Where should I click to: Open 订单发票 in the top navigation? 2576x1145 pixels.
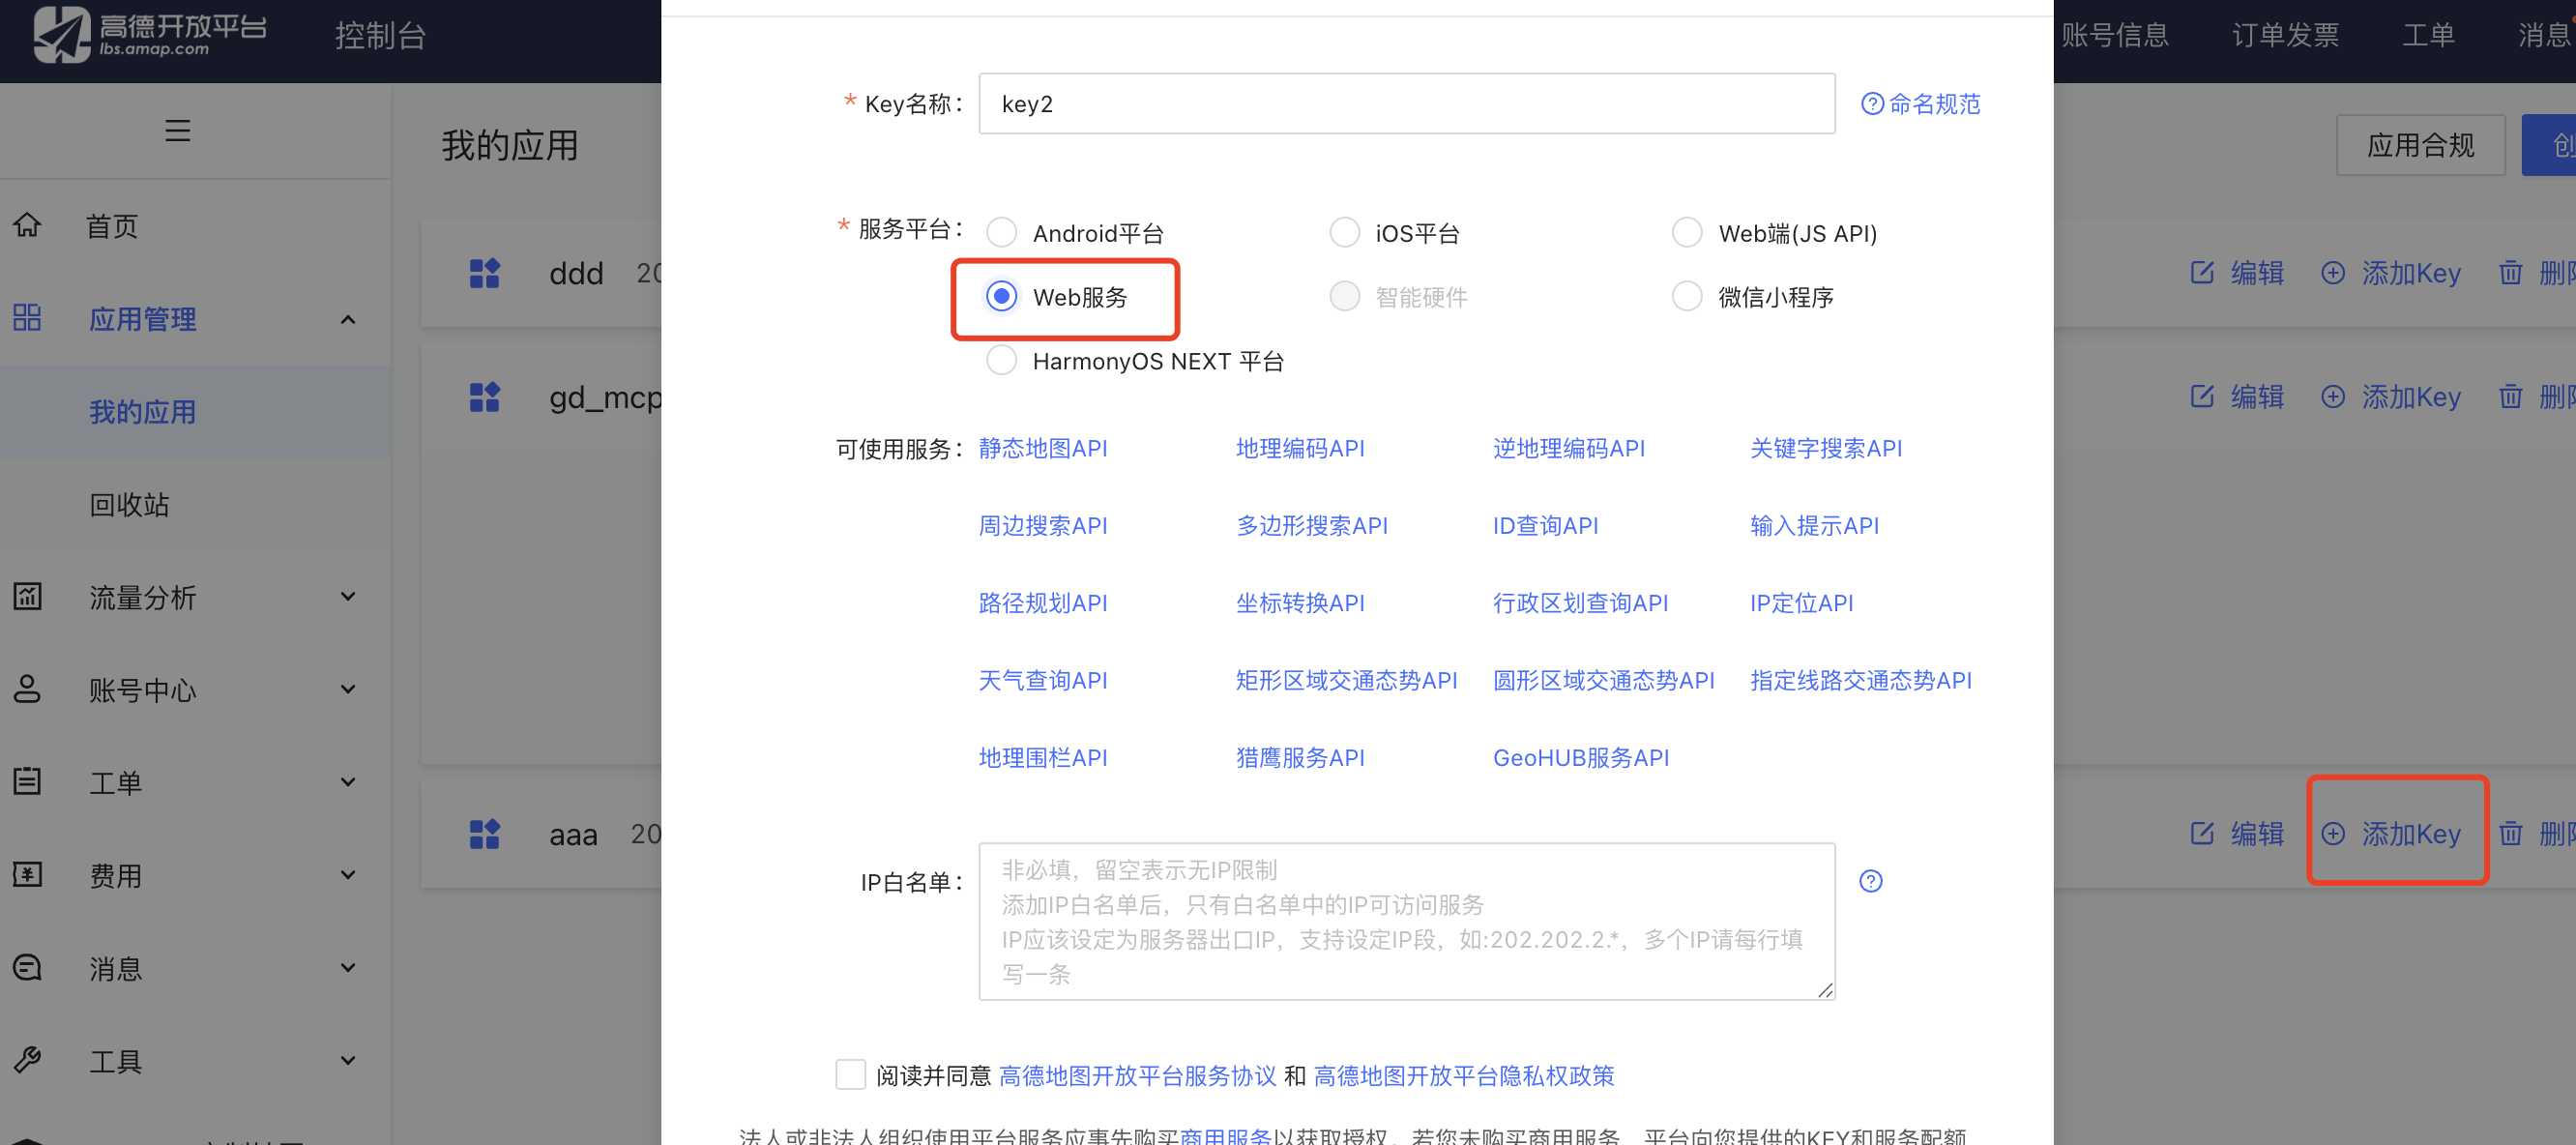2284,35
